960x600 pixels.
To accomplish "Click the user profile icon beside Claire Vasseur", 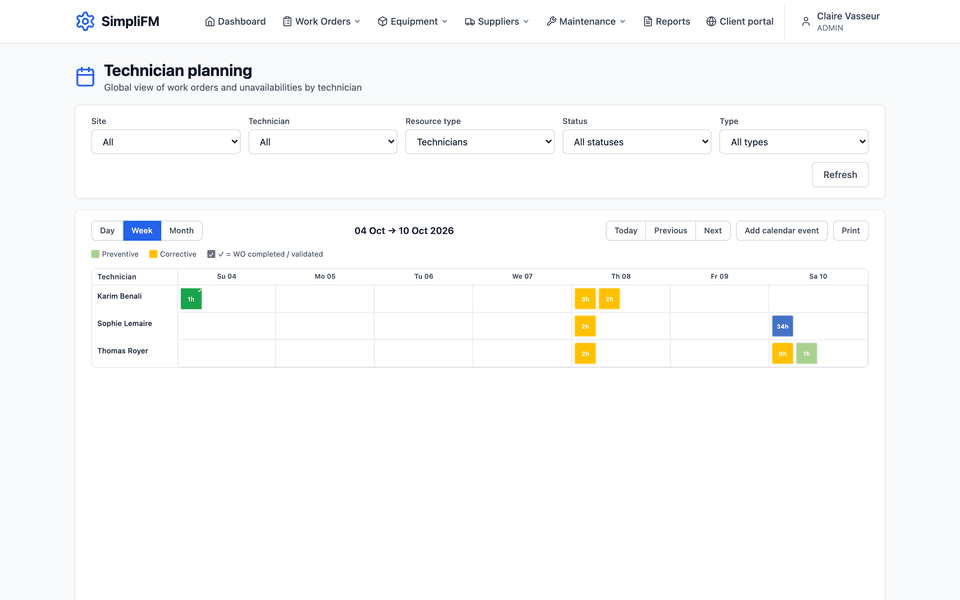I will [806, 21].
